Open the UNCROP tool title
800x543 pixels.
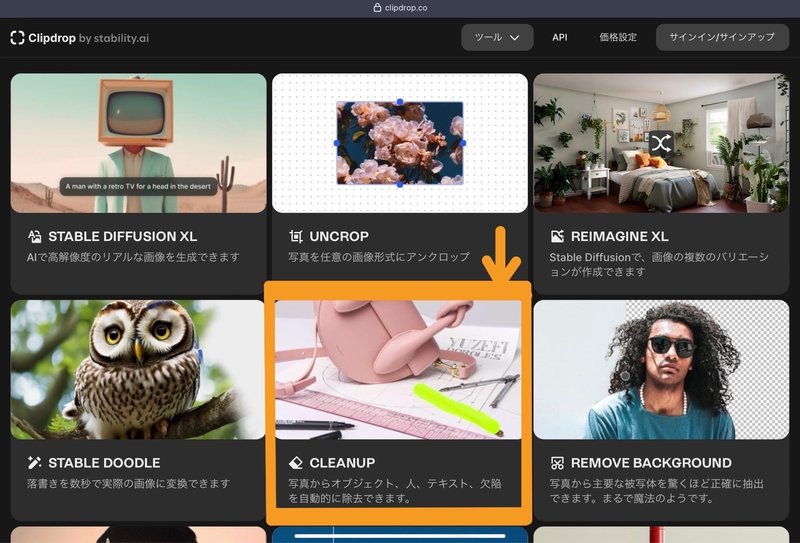tap(339, 236)
